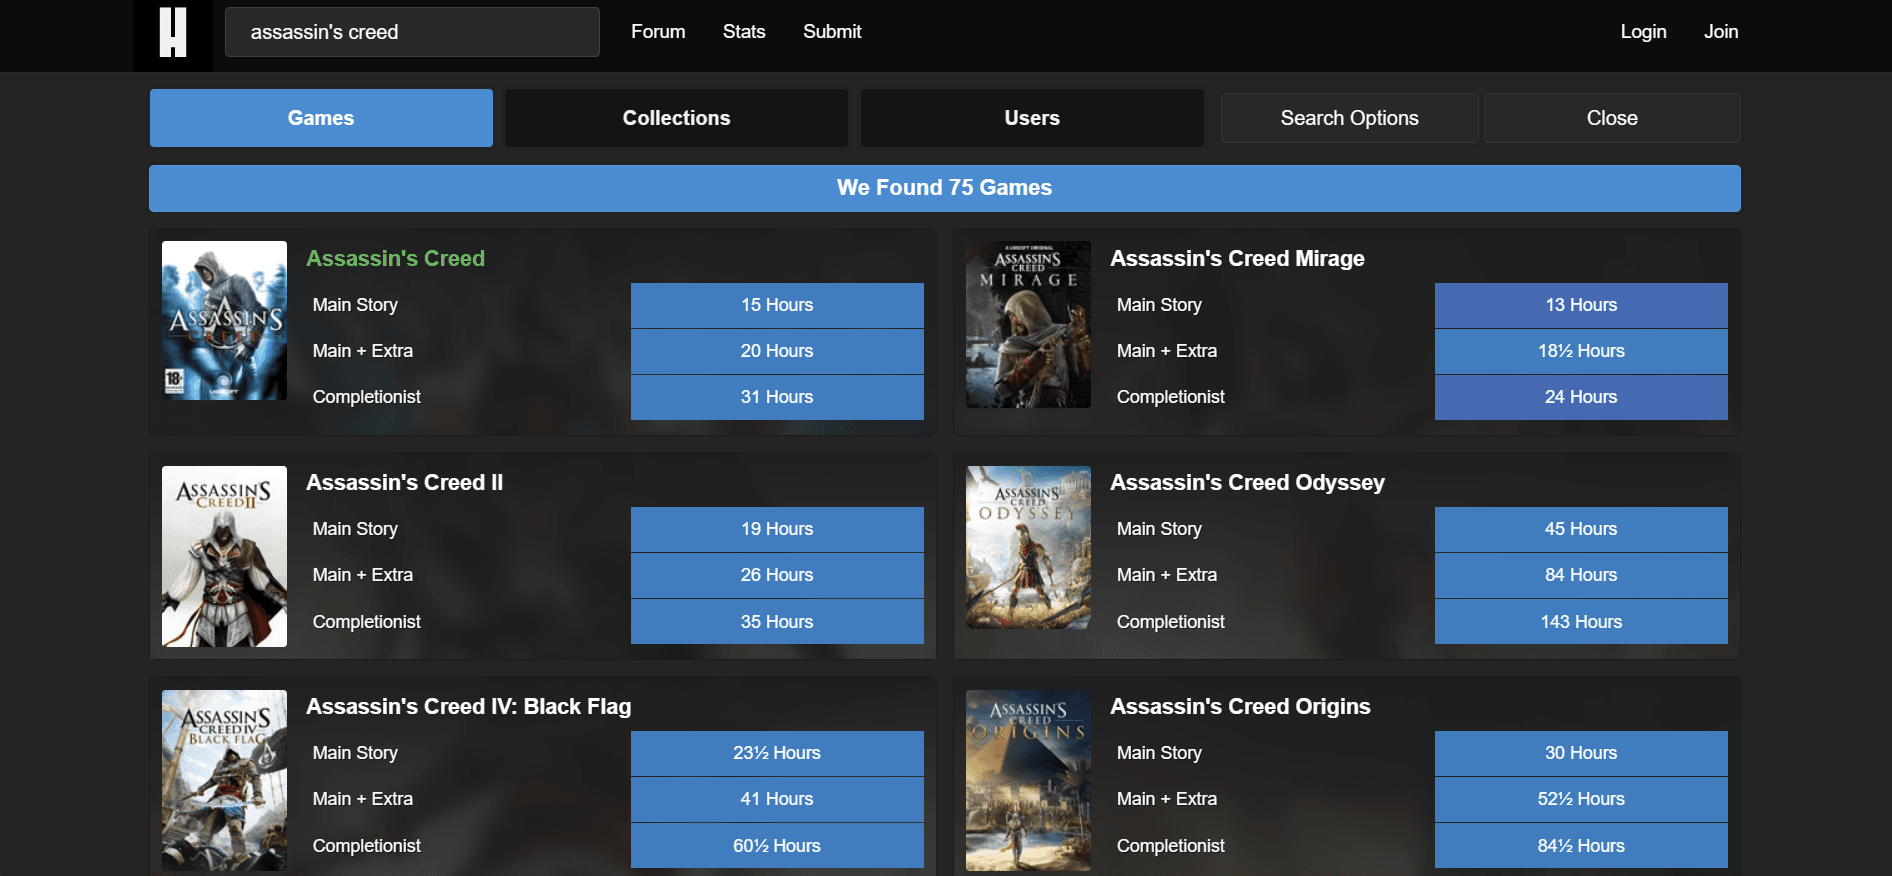Click Assassin's Creed II Completionist 35 Hours
Viewport: 1892px width, 876px height.
[777, 622]
